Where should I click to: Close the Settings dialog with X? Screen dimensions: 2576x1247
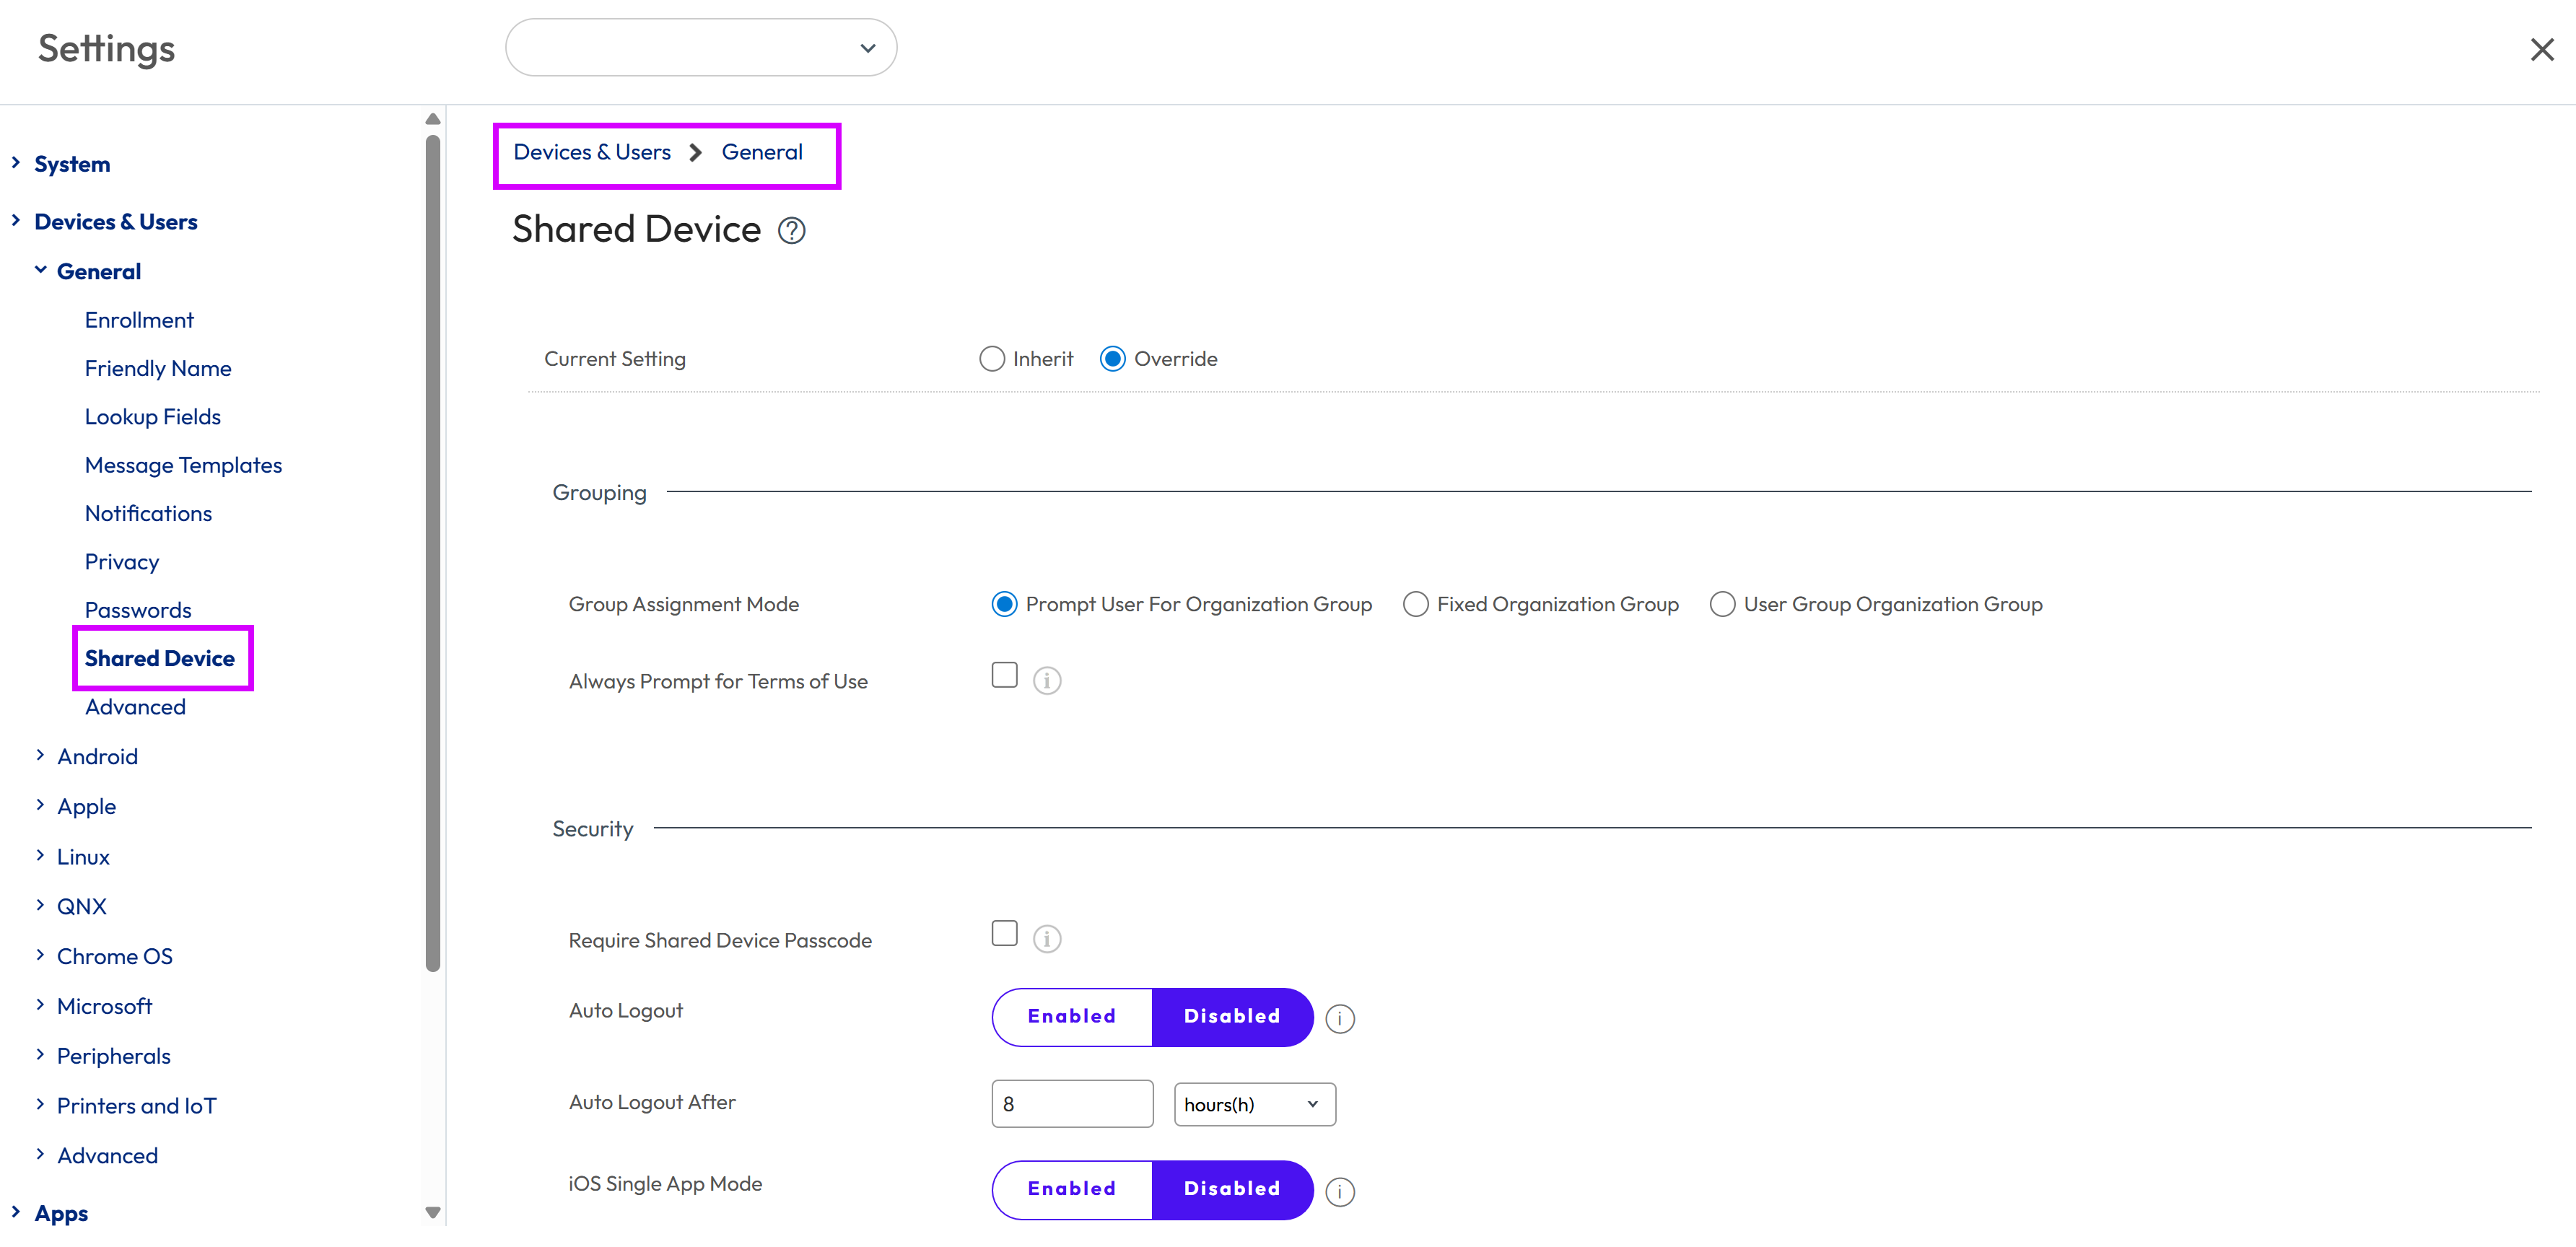[x=2541, y=49]
